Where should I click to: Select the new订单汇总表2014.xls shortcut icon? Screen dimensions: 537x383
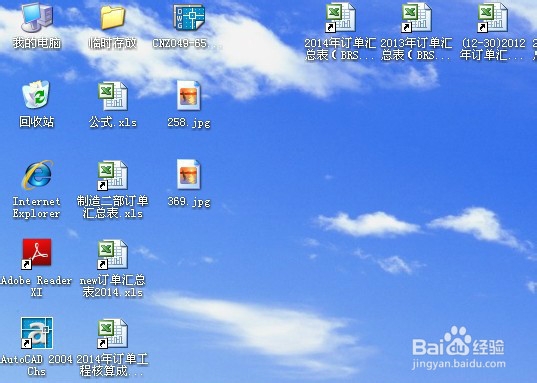[x=112, y=254]
